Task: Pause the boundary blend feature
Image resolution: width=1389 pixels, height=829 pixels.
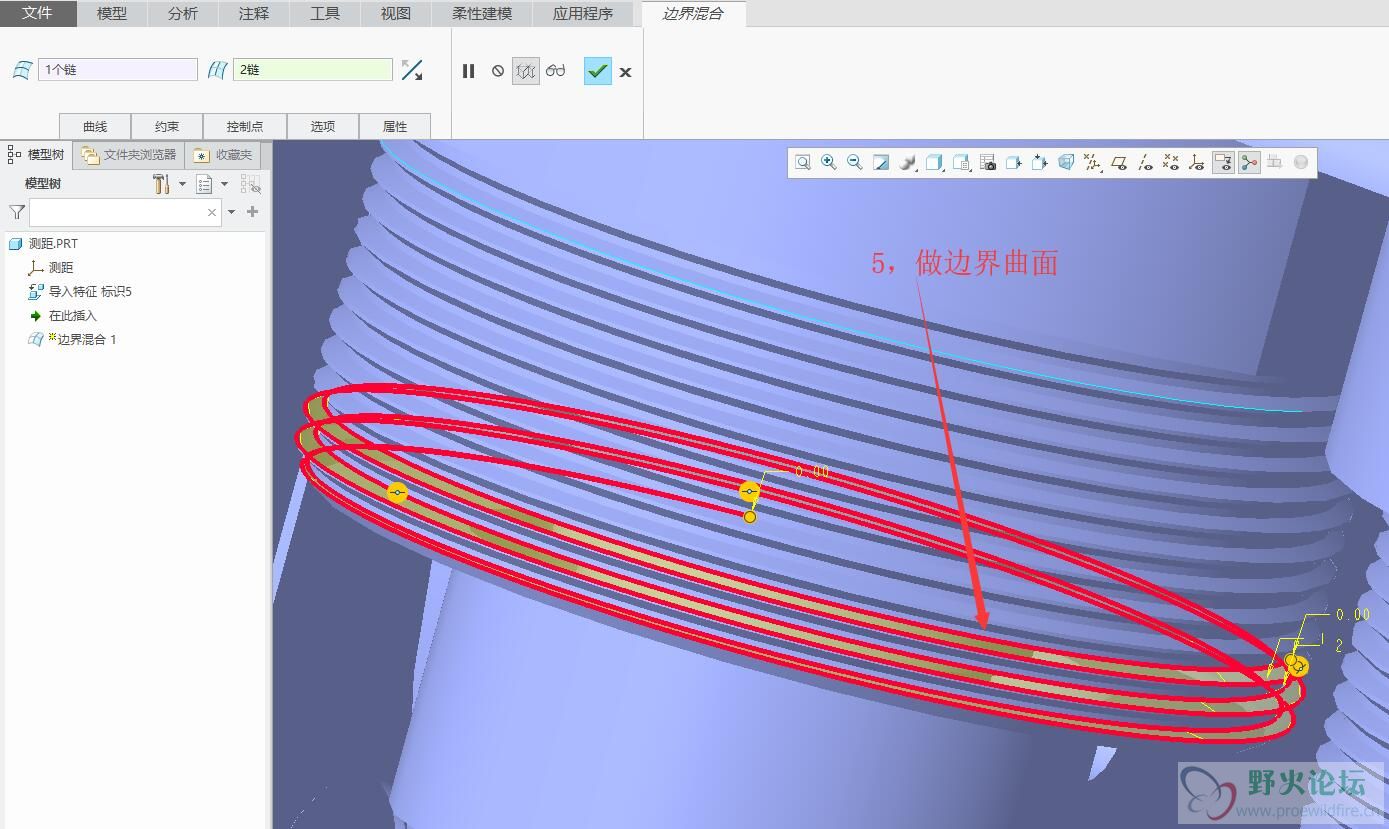Action: click(x=468, y=71)
